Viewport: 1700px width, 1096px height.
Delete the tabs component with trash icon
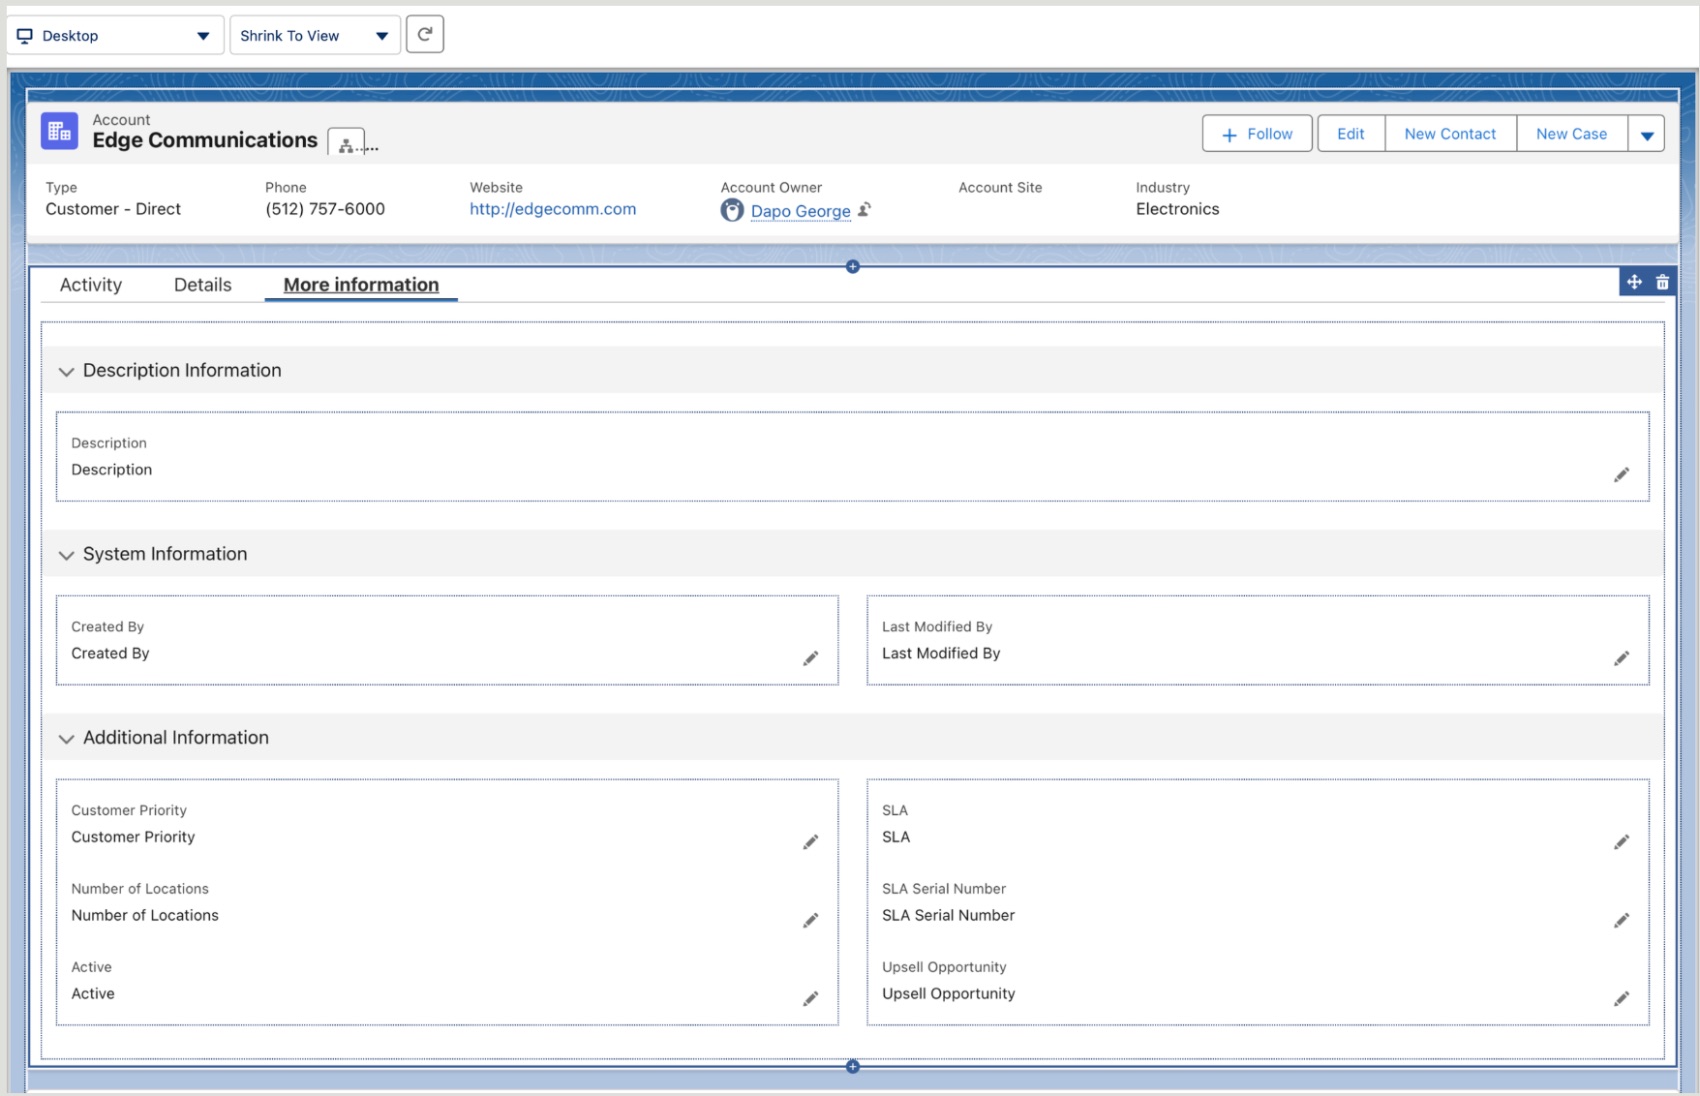coord(1662,282)
